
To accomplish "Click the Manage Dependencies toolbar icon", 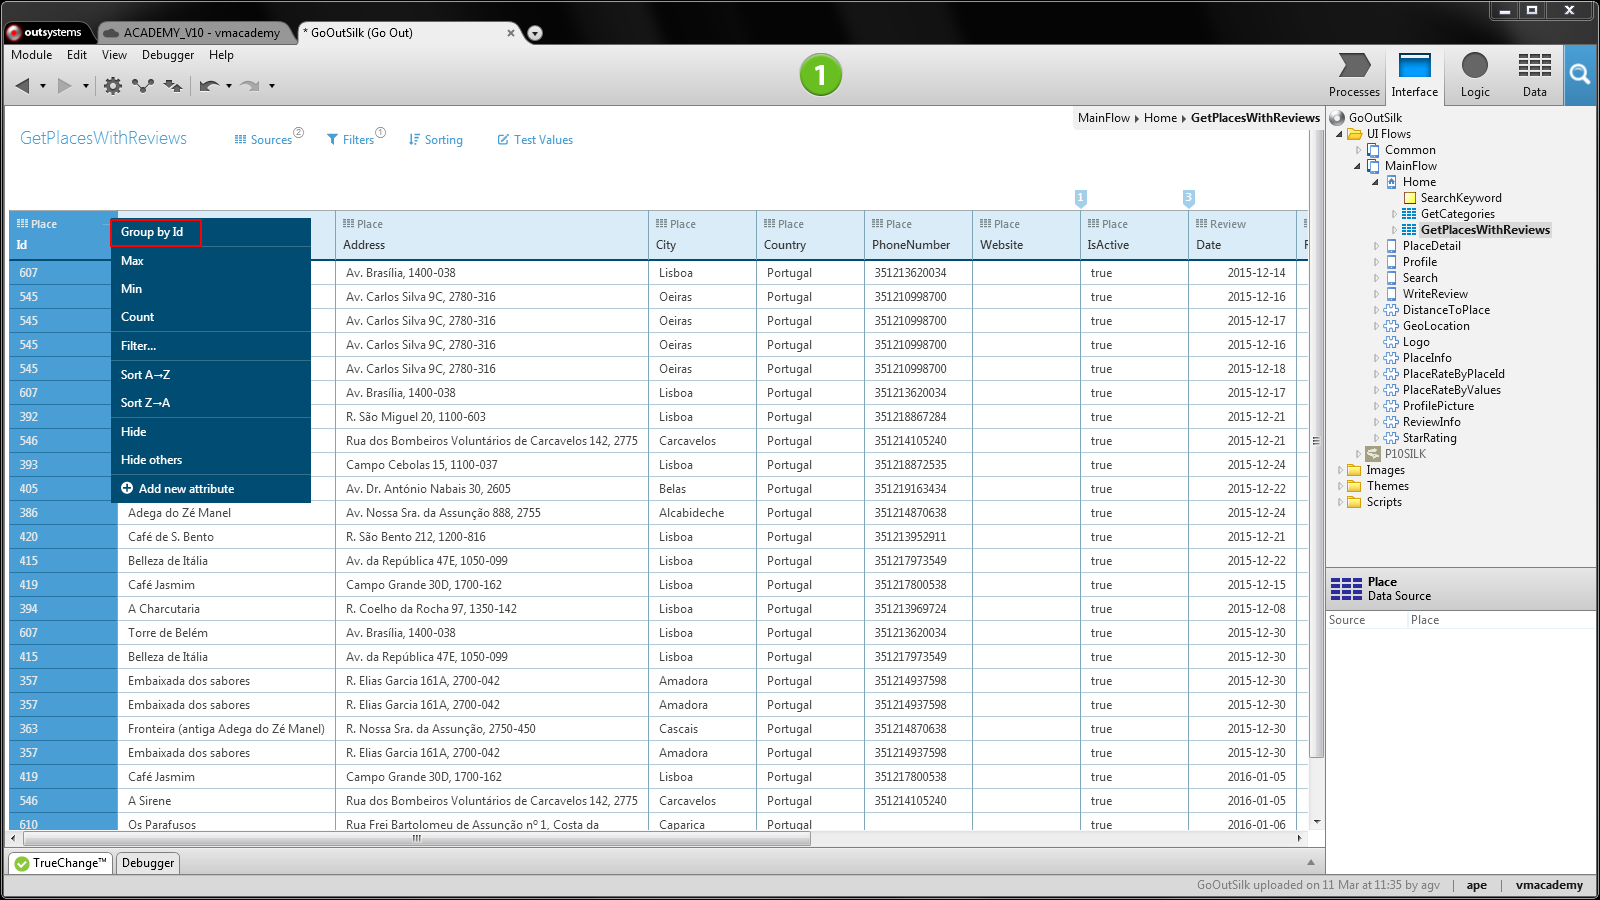I will click(143, 86).
